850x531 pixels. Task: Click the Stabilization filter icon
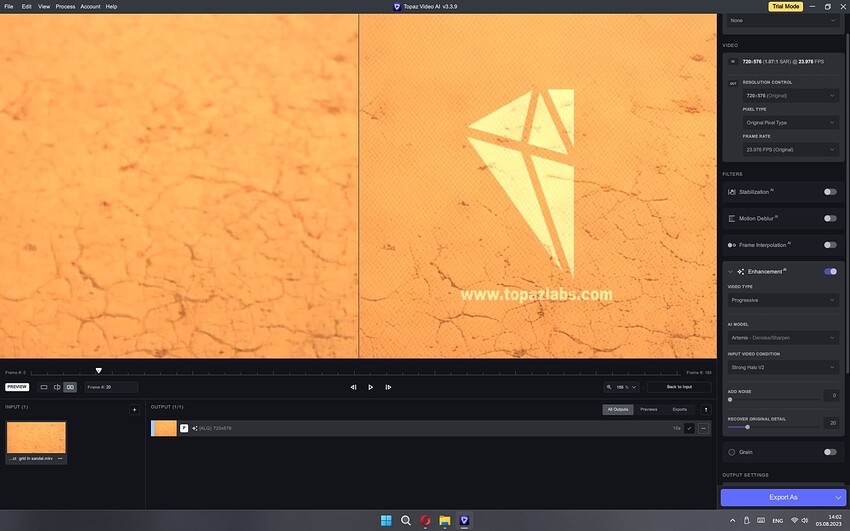click(731, 192)
